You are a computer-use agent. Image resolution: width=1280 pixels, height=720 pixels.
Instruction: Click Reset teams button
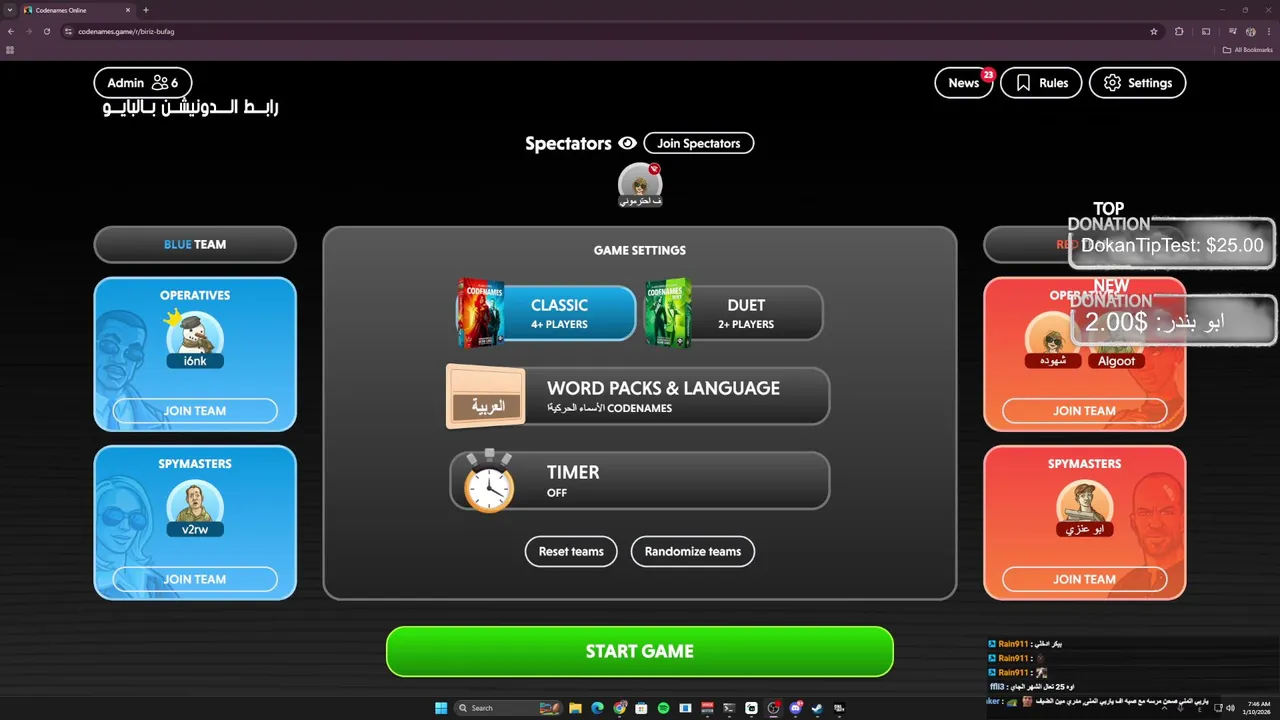(571, 551)
